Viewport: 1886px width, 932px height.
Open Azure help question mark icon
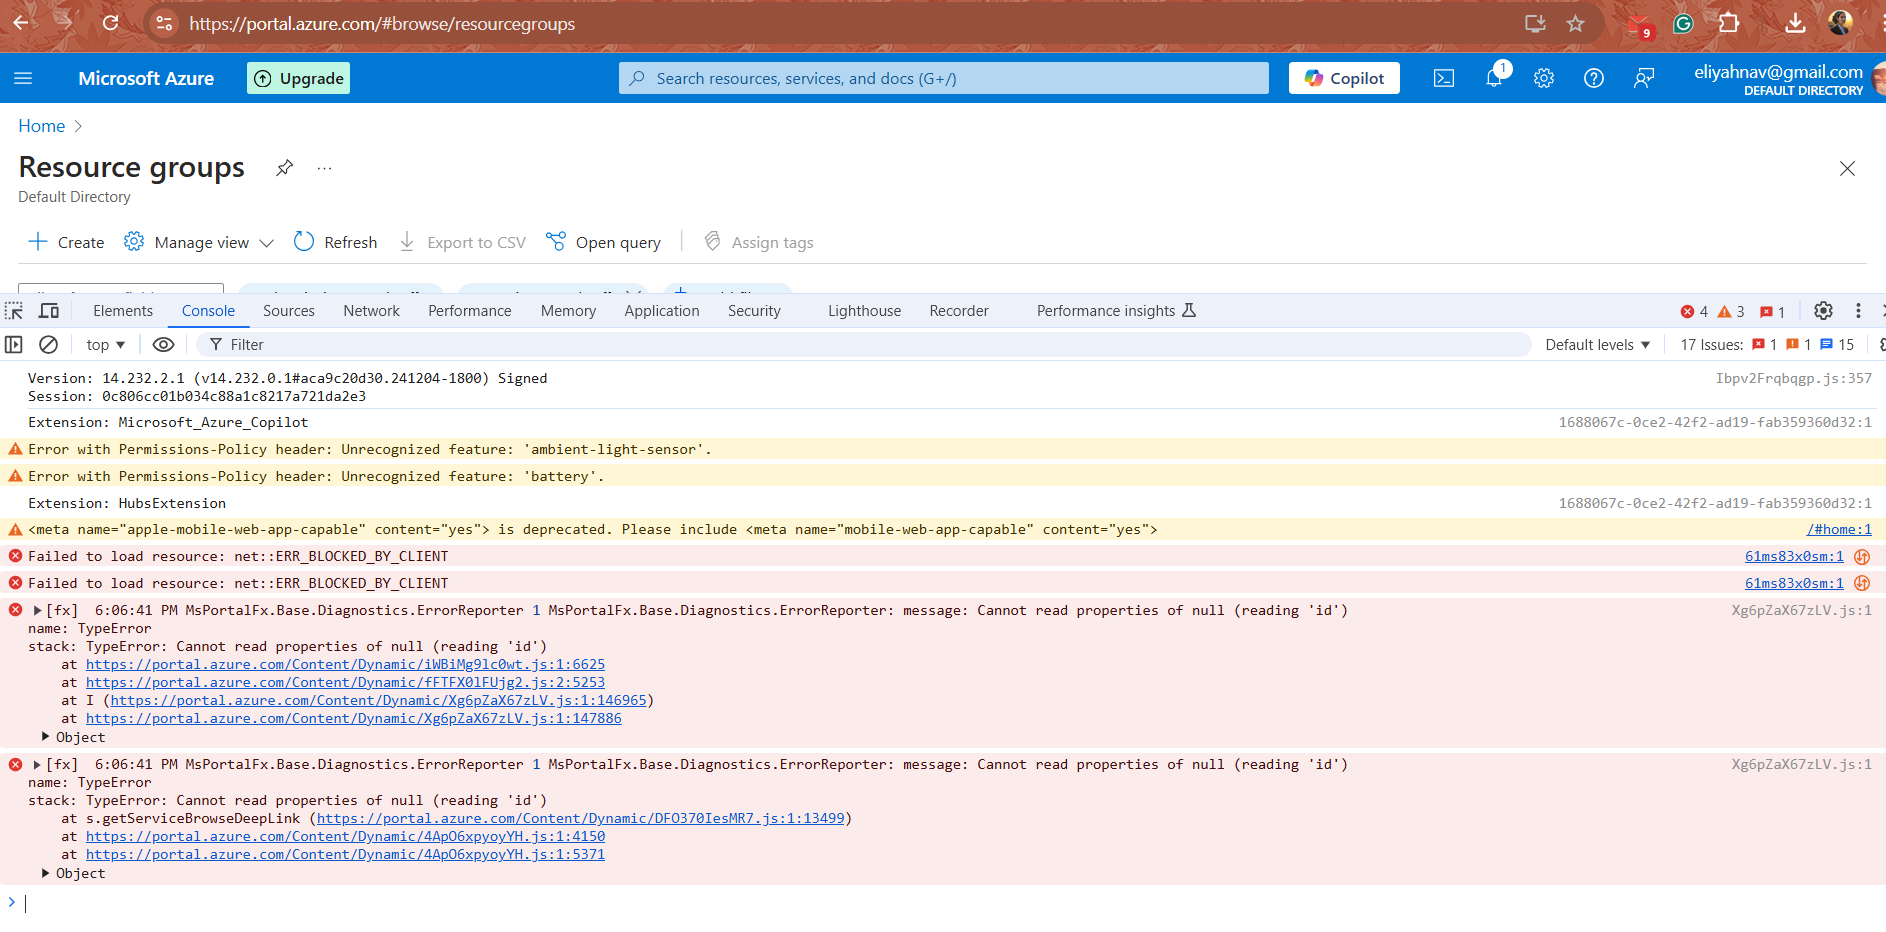[1594, 78]
